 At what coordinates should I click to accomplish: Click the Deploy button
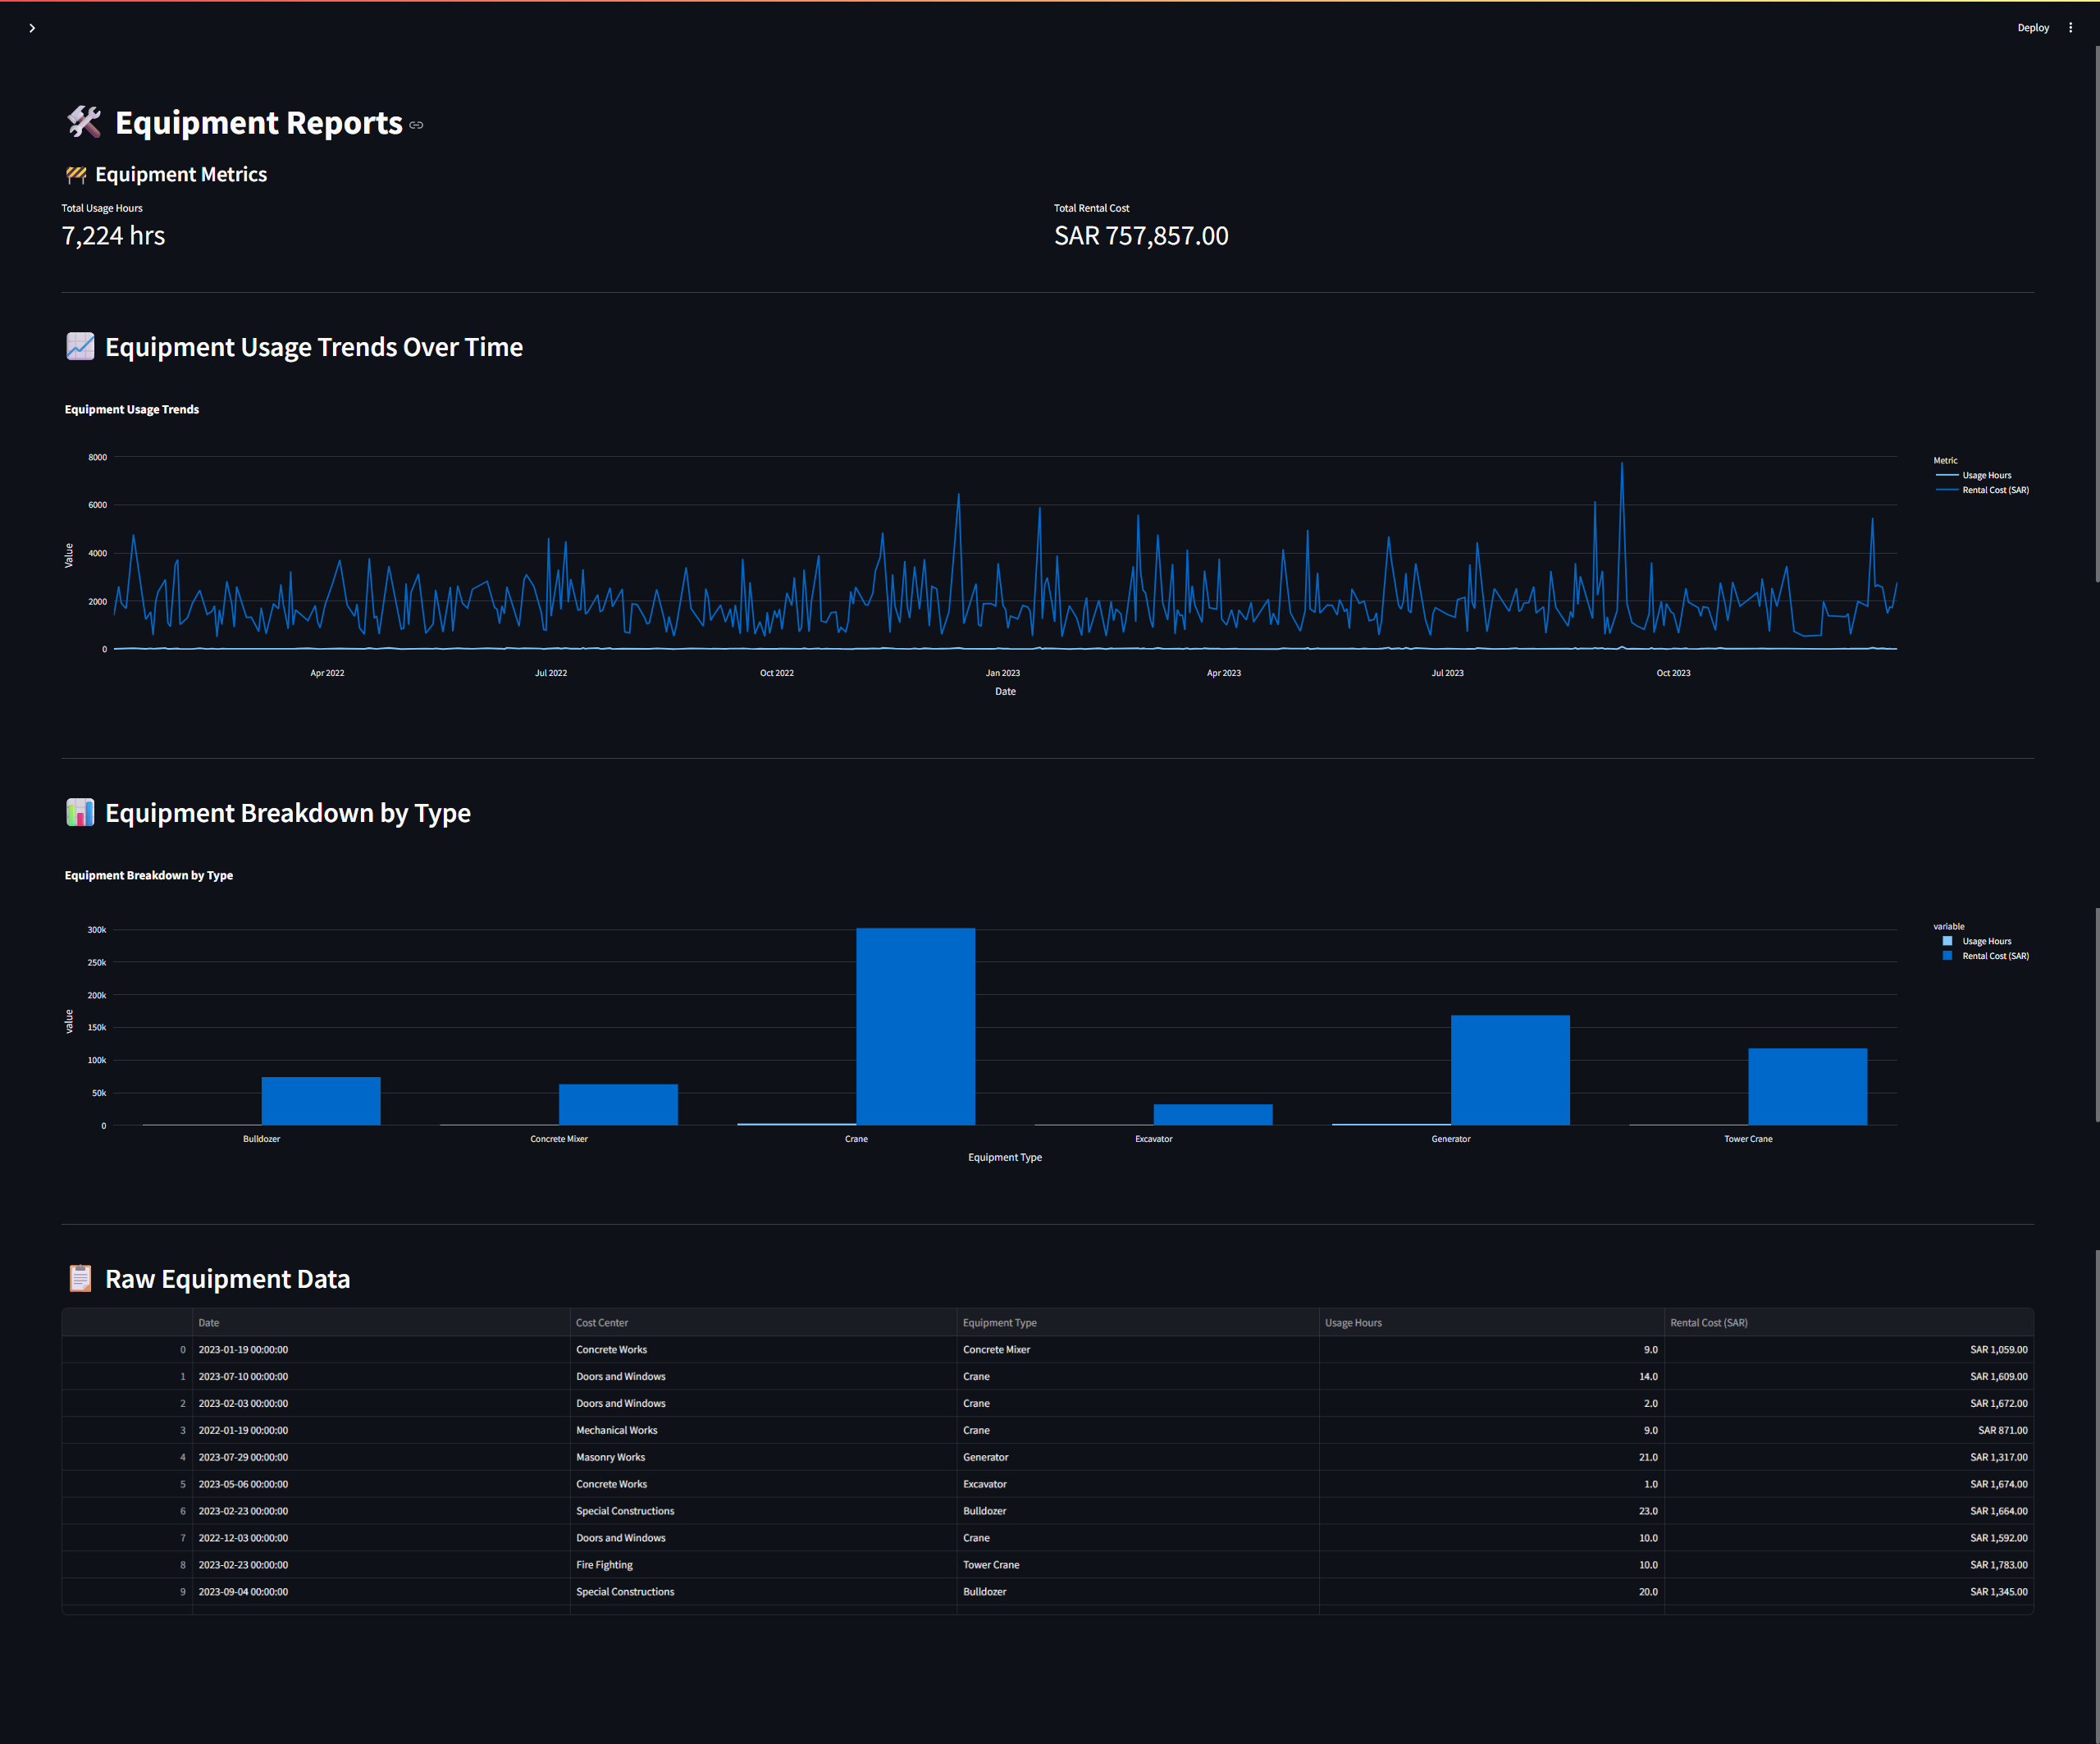click(2032, 28)
